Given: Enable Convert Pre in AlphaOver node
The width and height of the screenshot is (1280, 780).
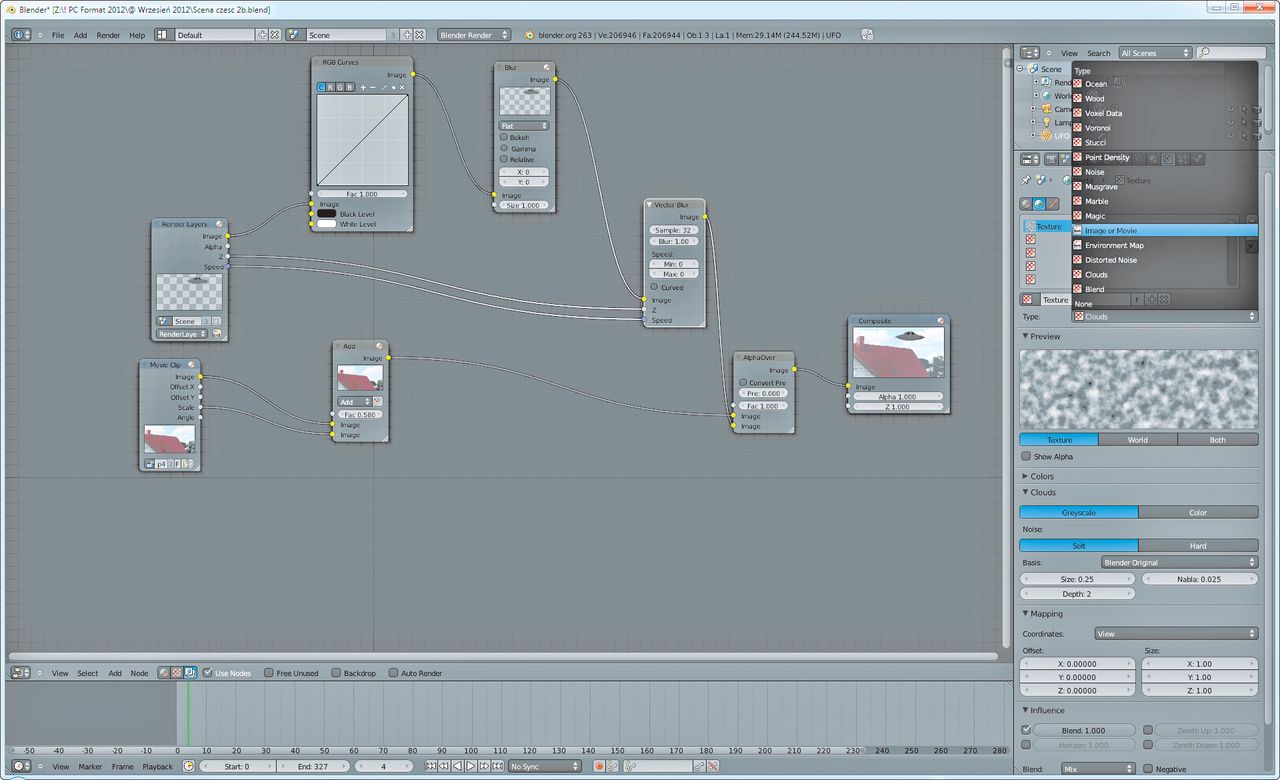Looking at the screenshot, I should 743,382.
